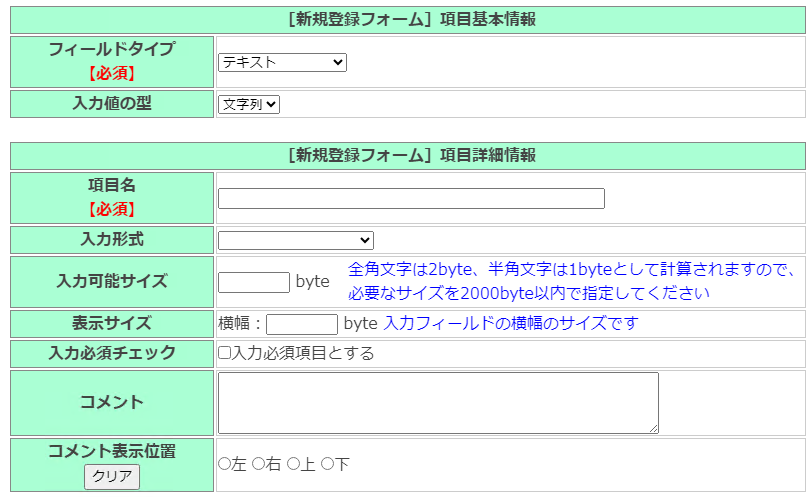This screenshot has height=497, width=812.
Task: Click the 表示サイズ 横幅 input box
Action: coord(301,324)
